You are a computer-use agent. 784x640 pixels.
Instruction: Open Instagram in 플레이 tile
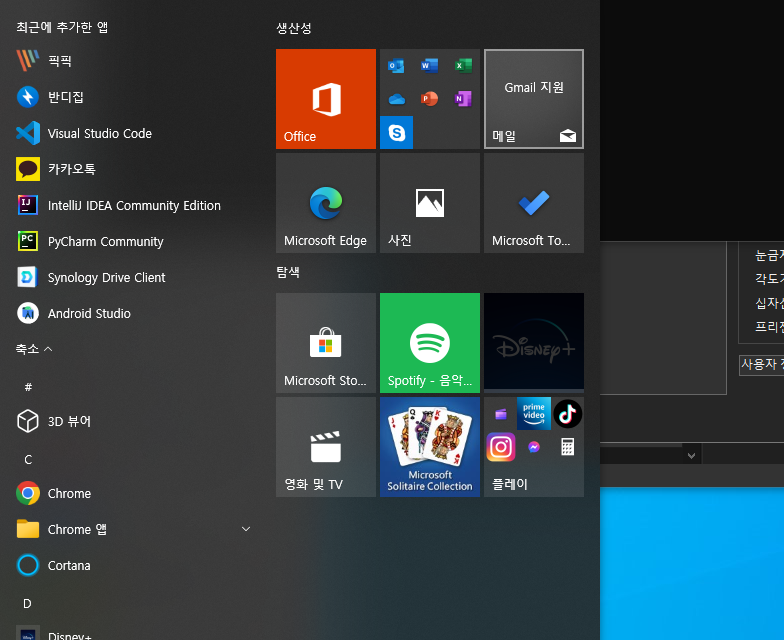pyautogui.click(x=500, y=447)
